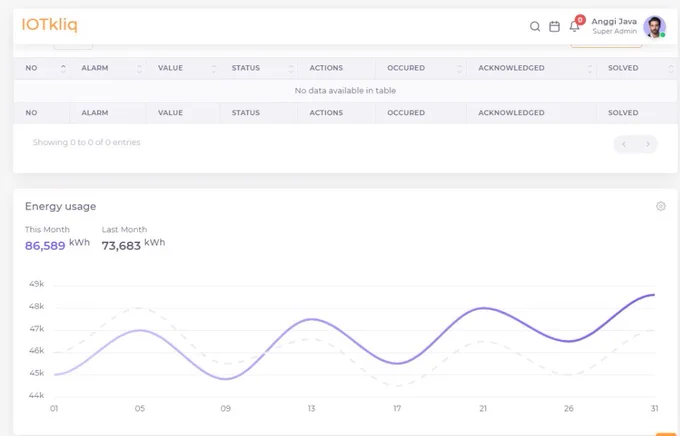Open the search magnifier icon
680x436 pixels.
[535, 26]
